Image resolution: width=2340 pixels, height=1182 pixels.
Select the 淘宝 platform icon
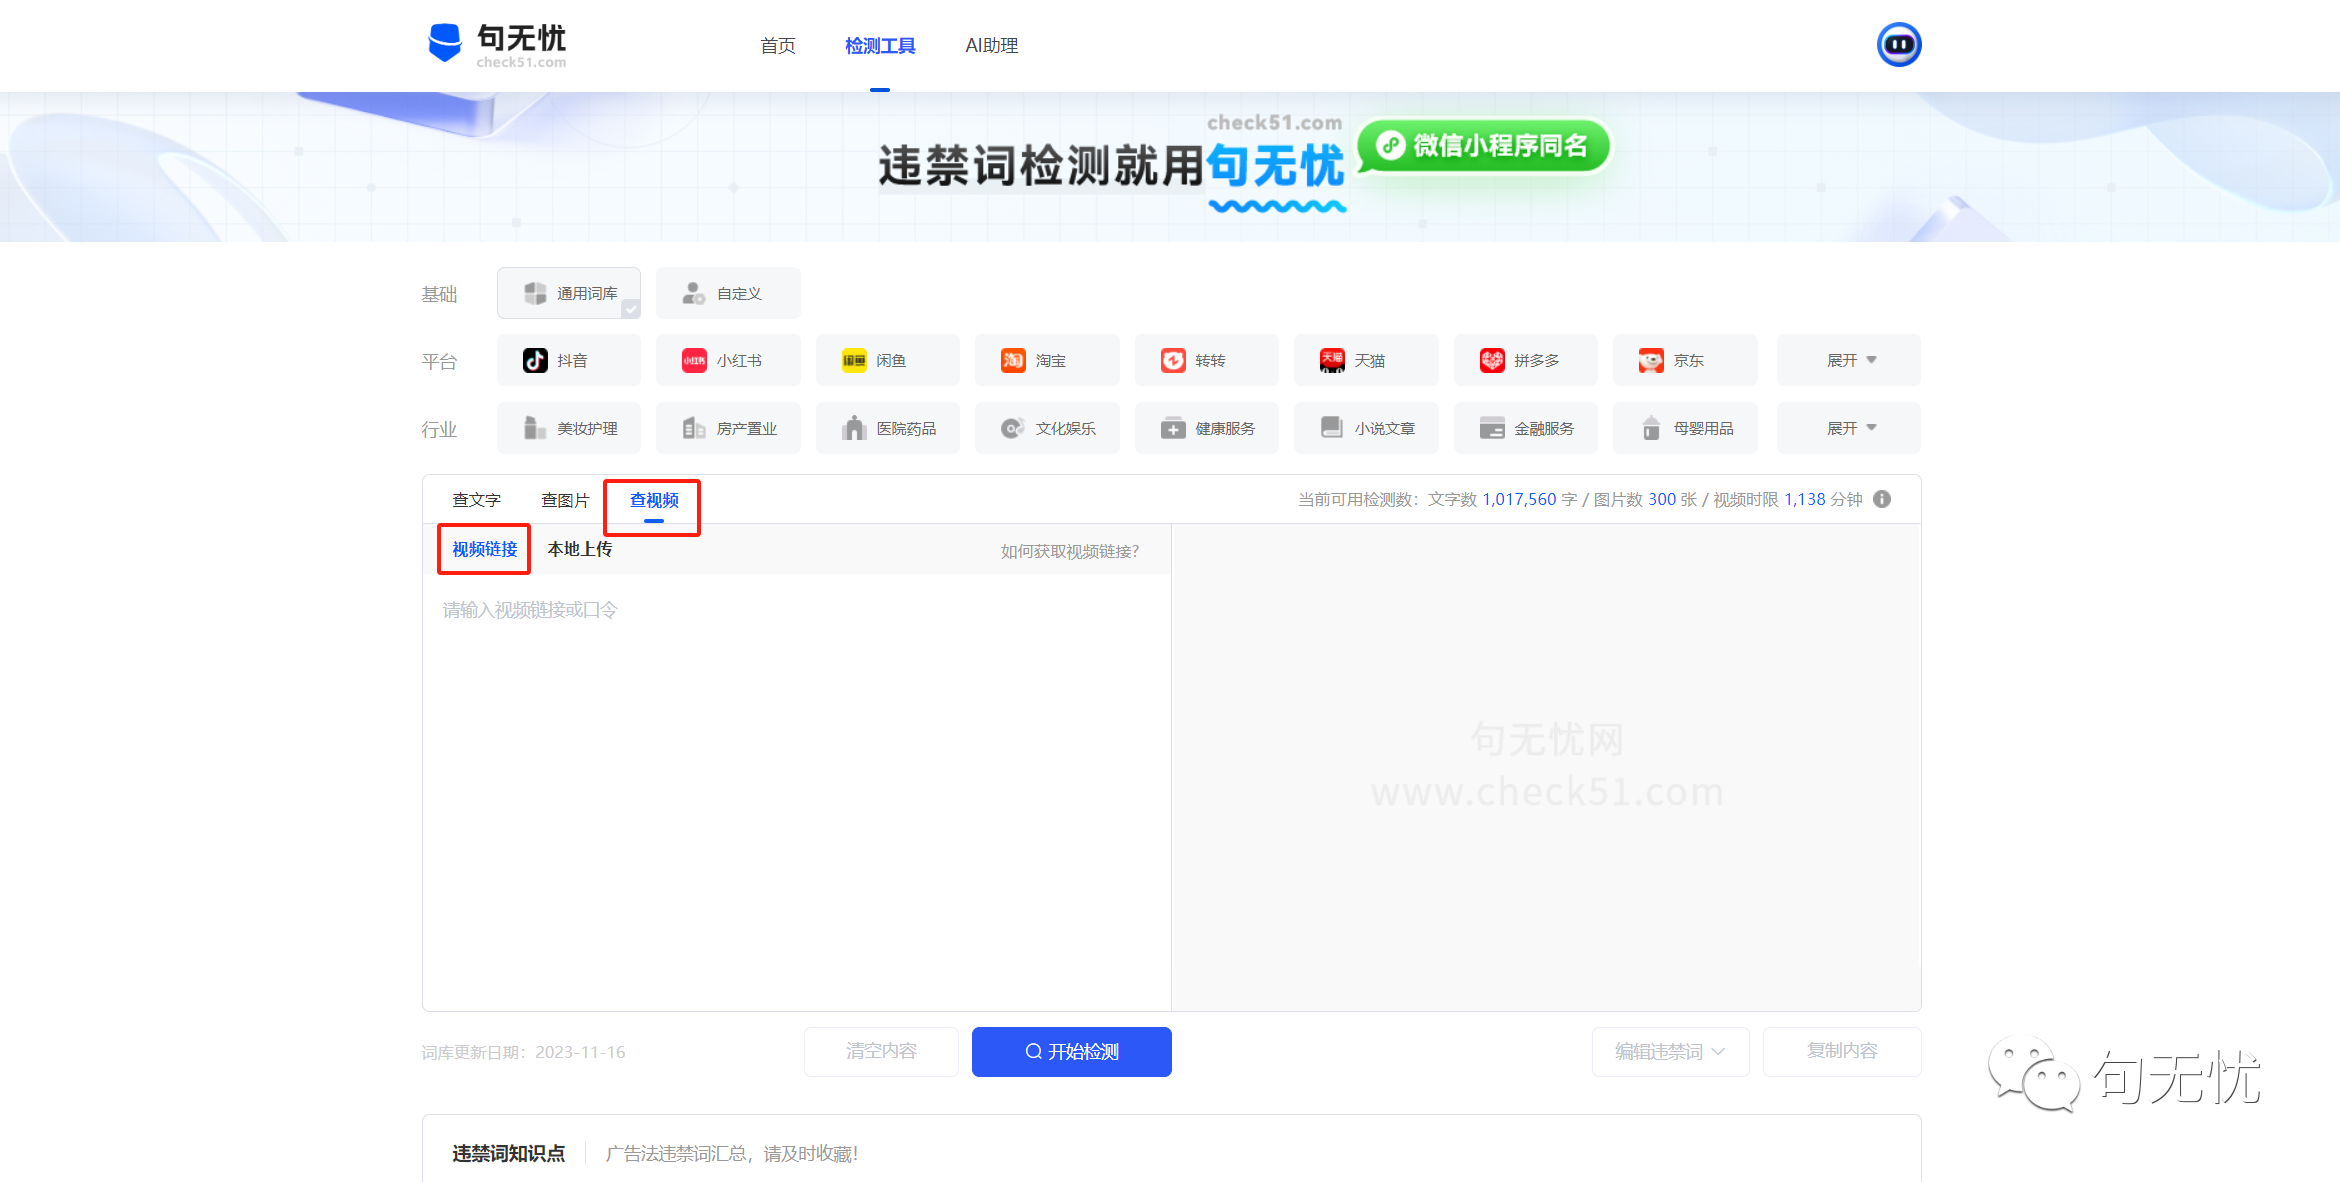[1013, 360]
